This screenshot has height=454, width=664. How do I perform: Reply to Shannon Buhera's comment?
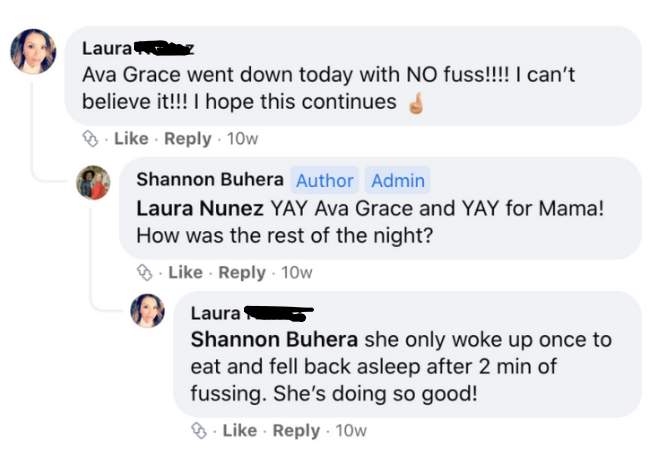tap(242, 272)
